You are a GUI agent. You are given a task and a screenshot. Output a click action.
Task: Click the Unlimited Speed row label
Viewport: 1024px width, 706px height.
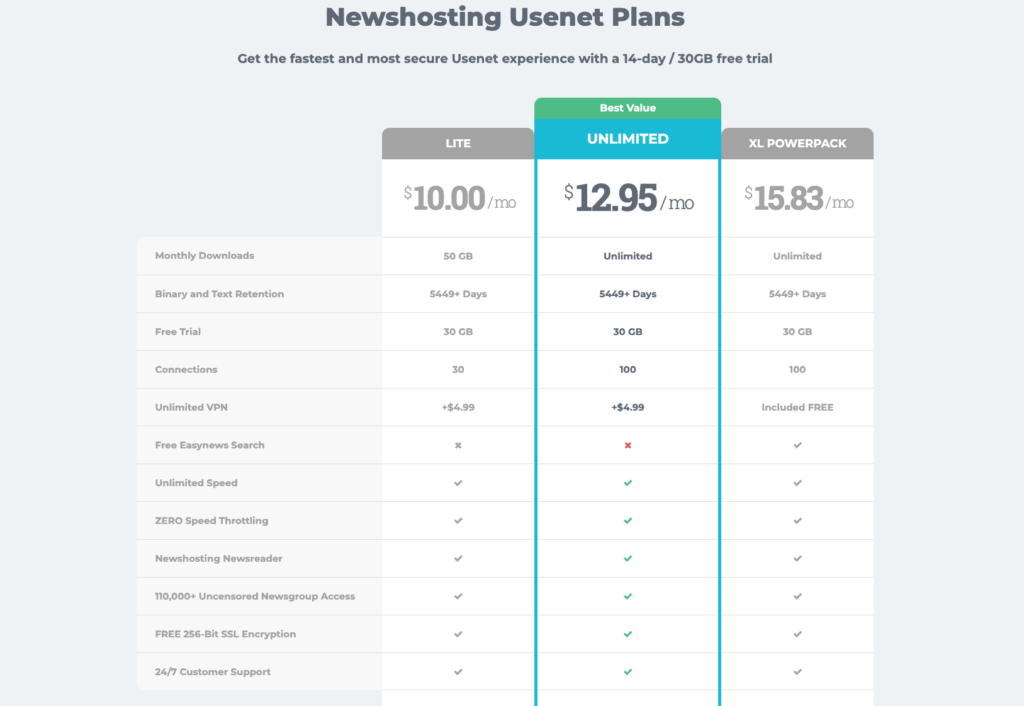pos(196,483)
